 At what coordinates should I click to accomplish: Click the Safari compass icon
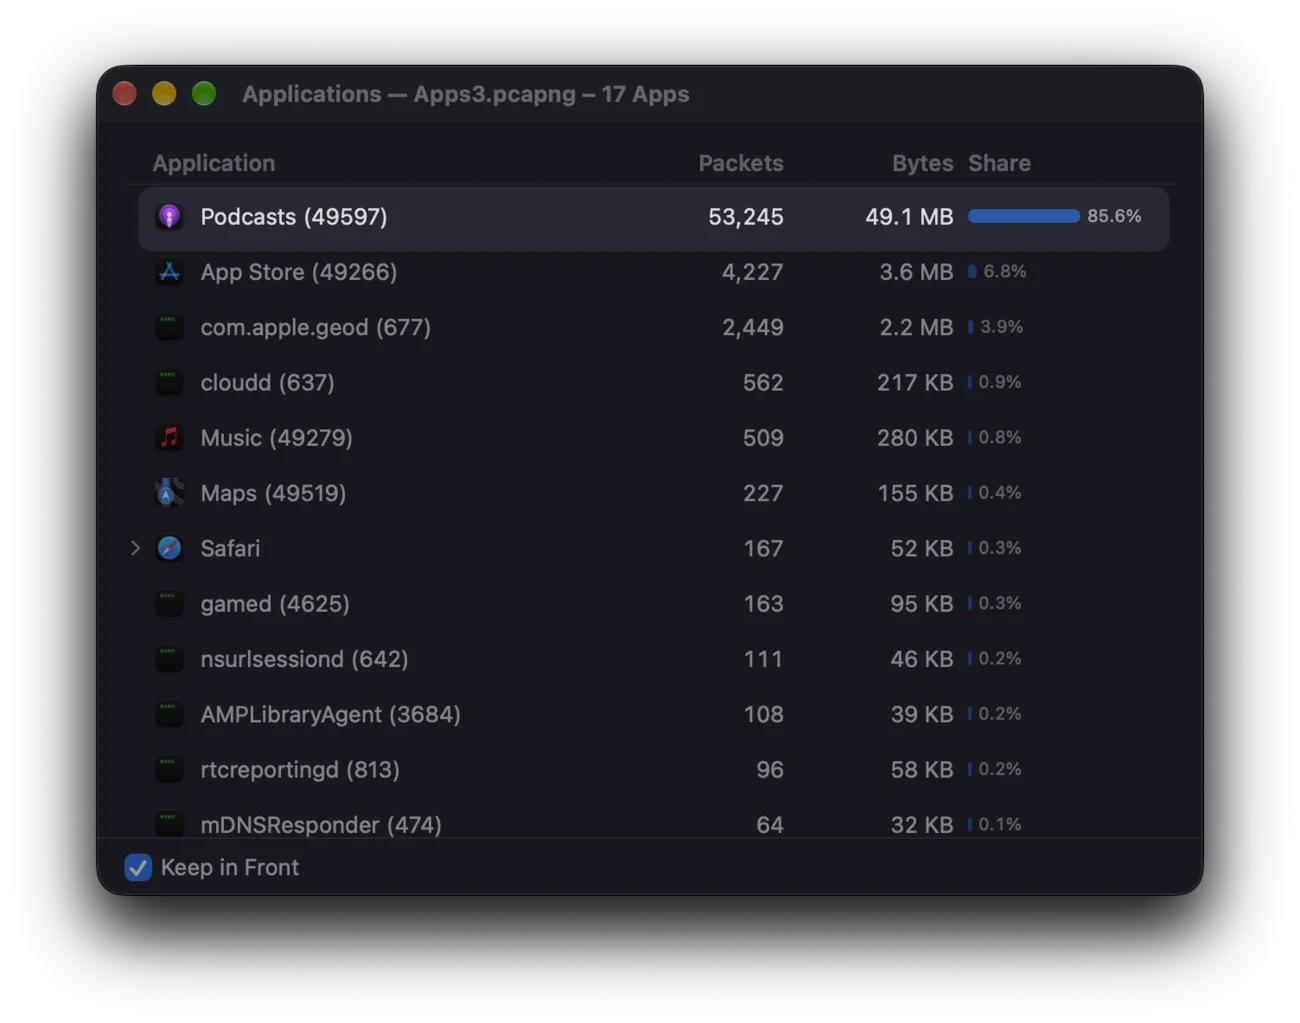pos(169,548)
